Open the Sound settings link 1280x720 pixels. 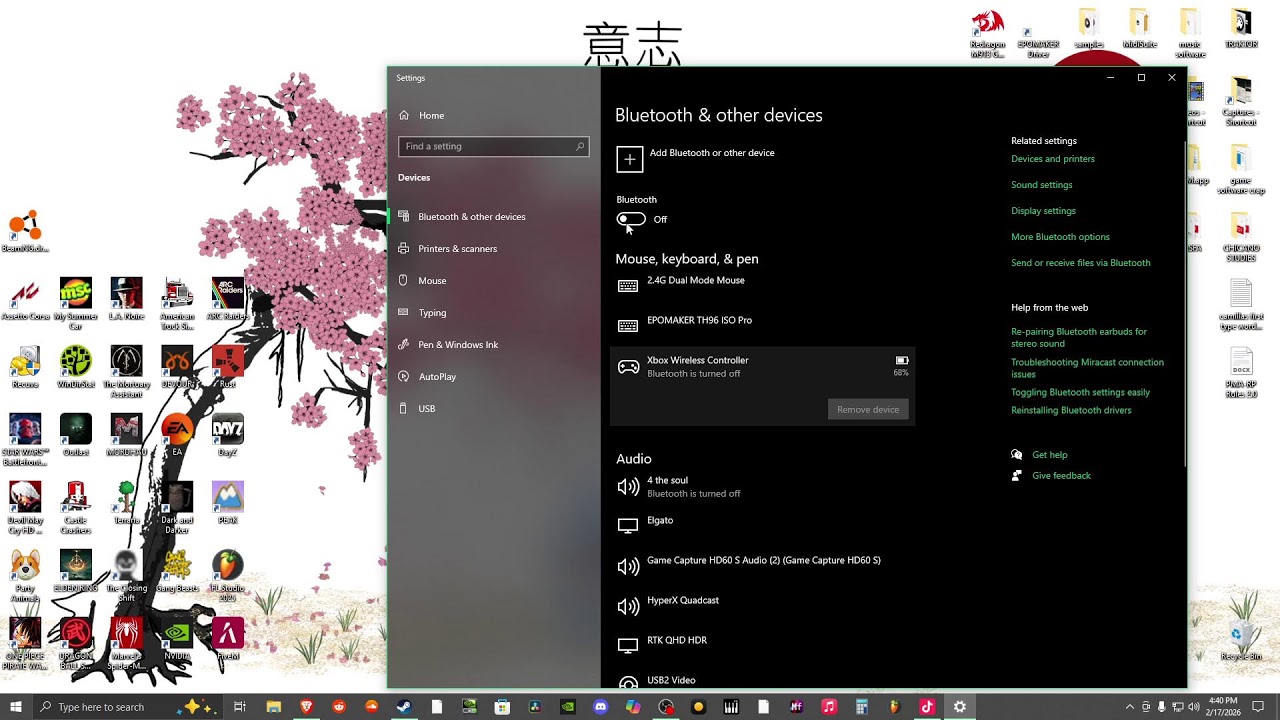(1042, 185)
